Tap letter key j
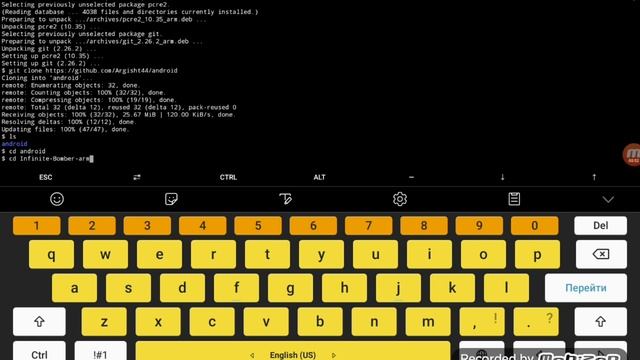The width and height of the screenshot is (640, 360). [398, 288]
